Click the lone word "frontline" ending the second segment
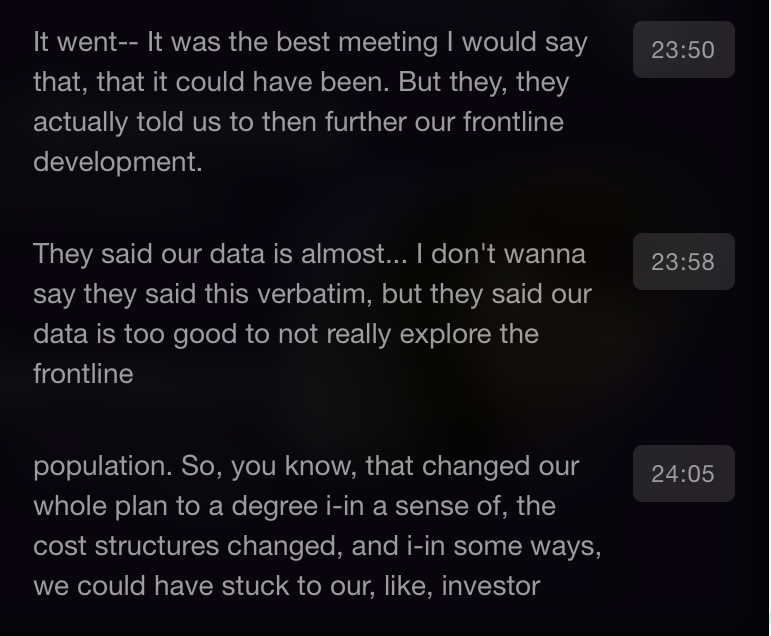This screenshot has width=771, height=636. (83, 374)
